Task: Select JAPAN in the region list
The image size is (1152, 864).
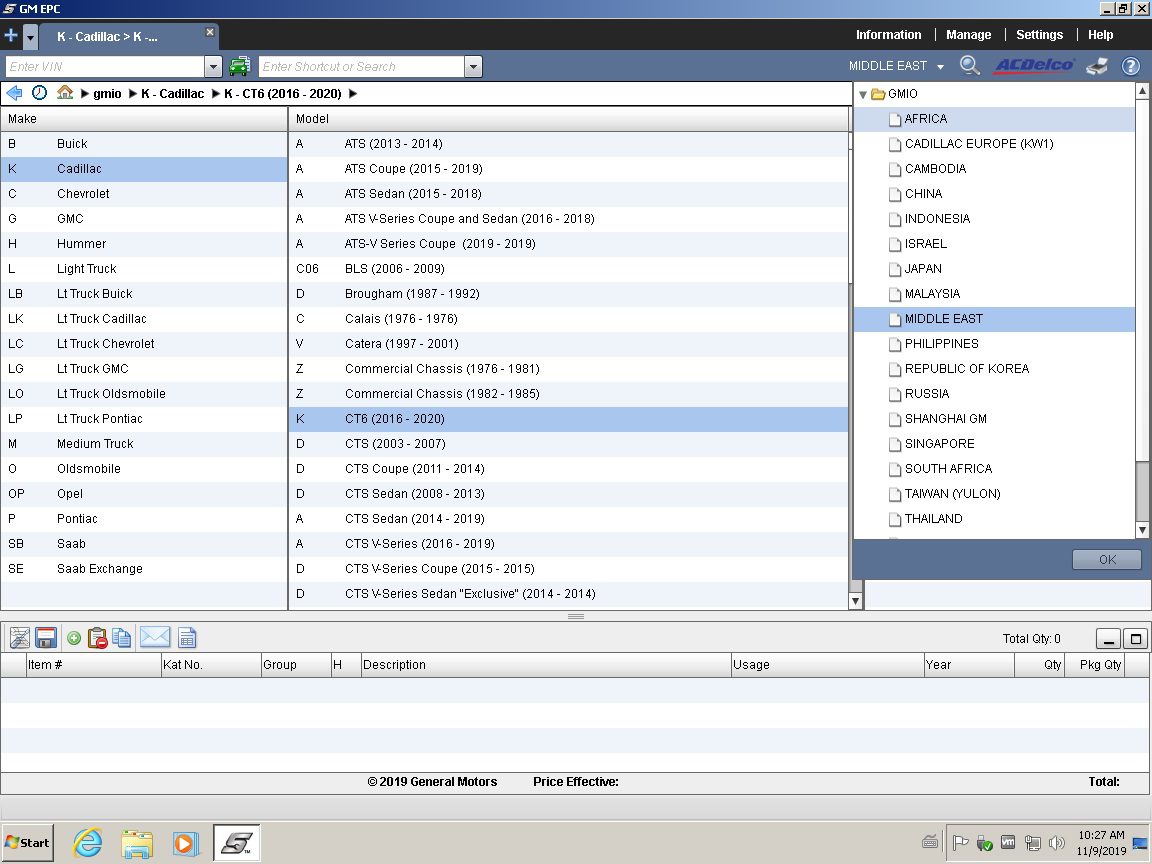Action: click(923, 269)
